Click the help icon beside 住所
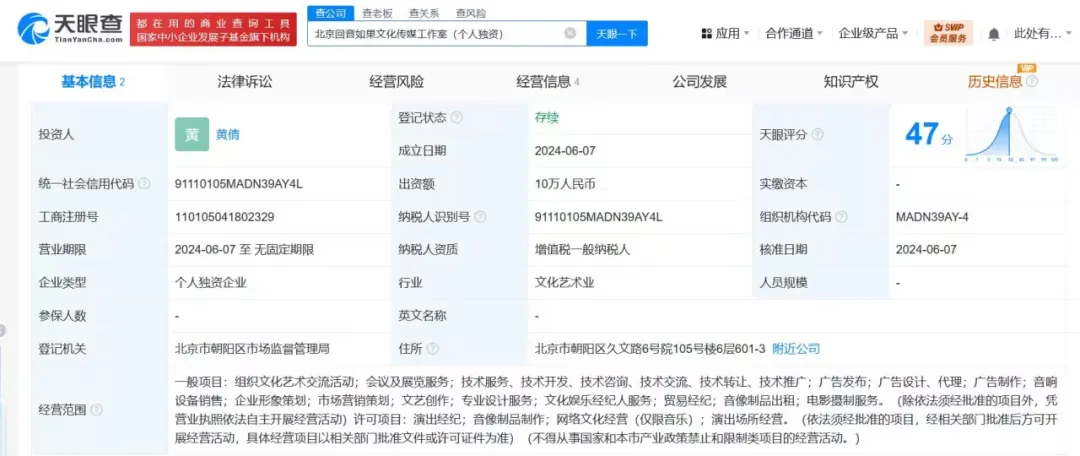This screenshot has height=456, width=1080. (433, 349)
